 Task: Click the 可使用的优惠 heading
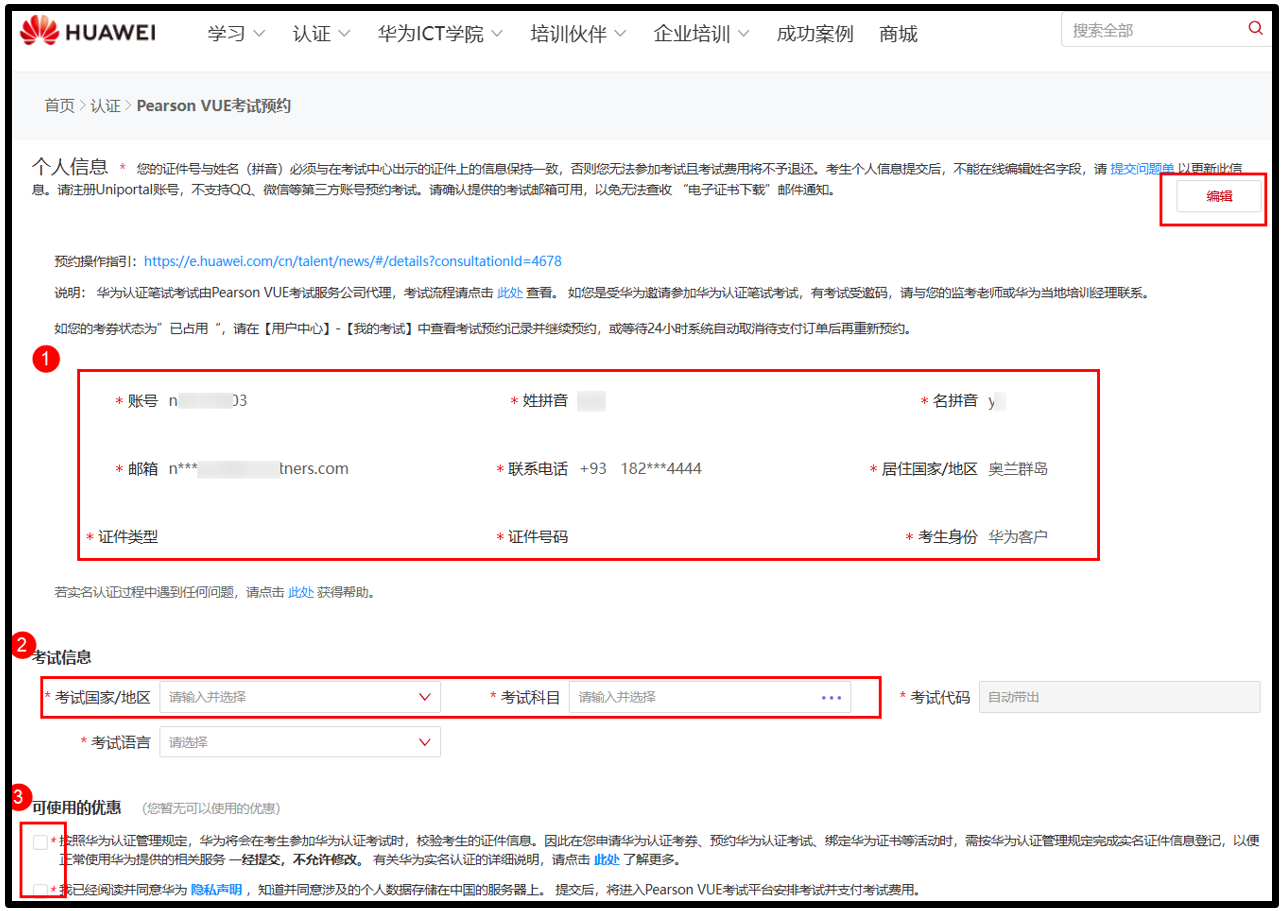tap(77, 807)
